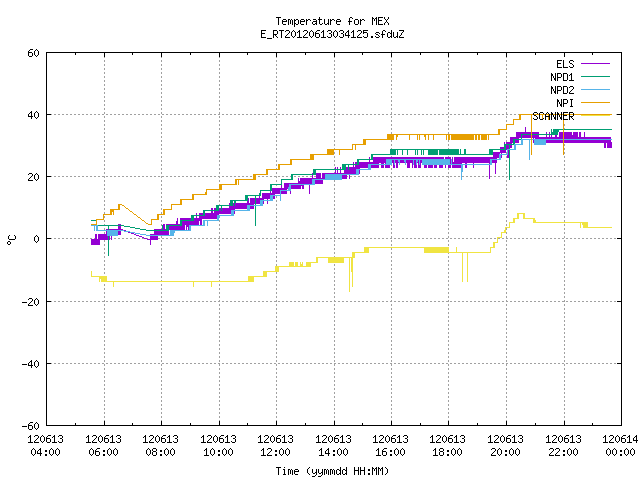Click the NPI legend label
This screenshot has width=640, height=480.
(565, 103)
